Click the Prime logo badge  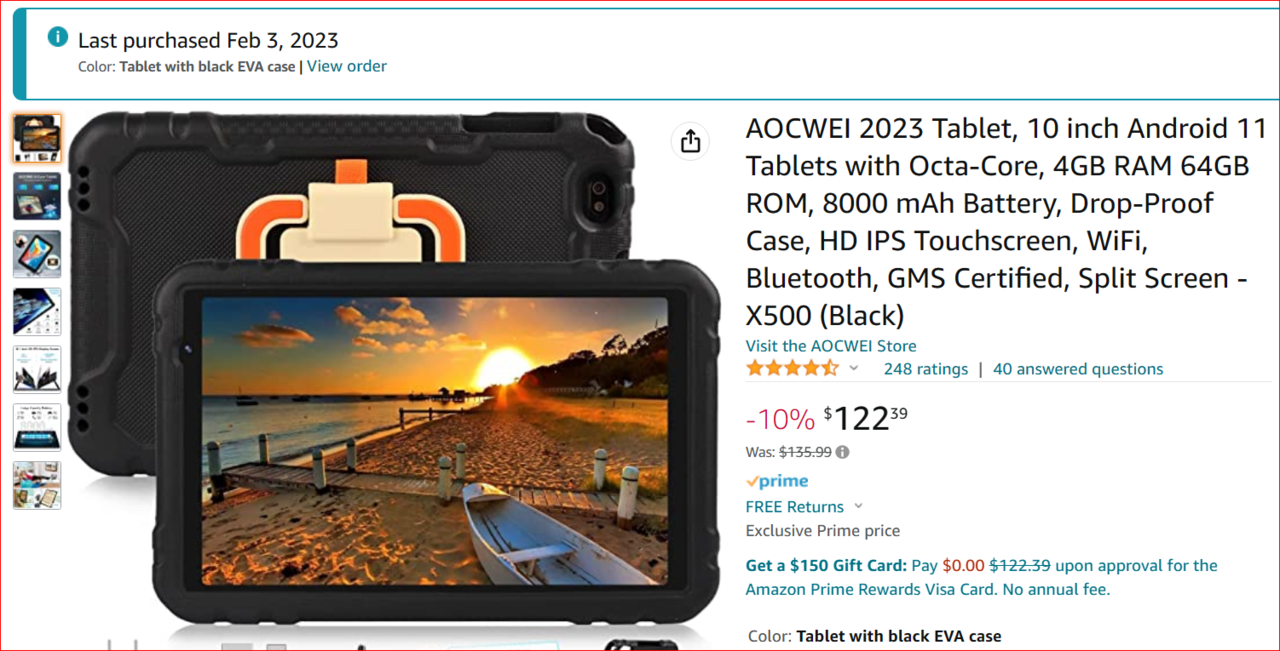point(777,481)
